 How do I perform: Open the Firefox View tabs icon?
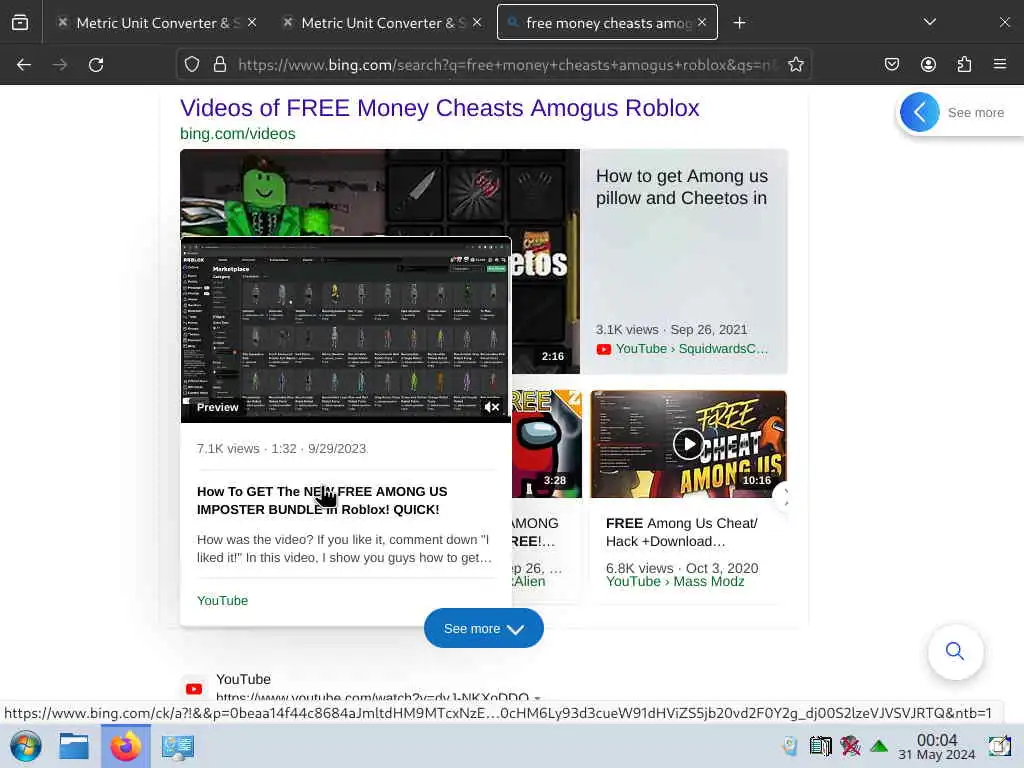point(20,22)
